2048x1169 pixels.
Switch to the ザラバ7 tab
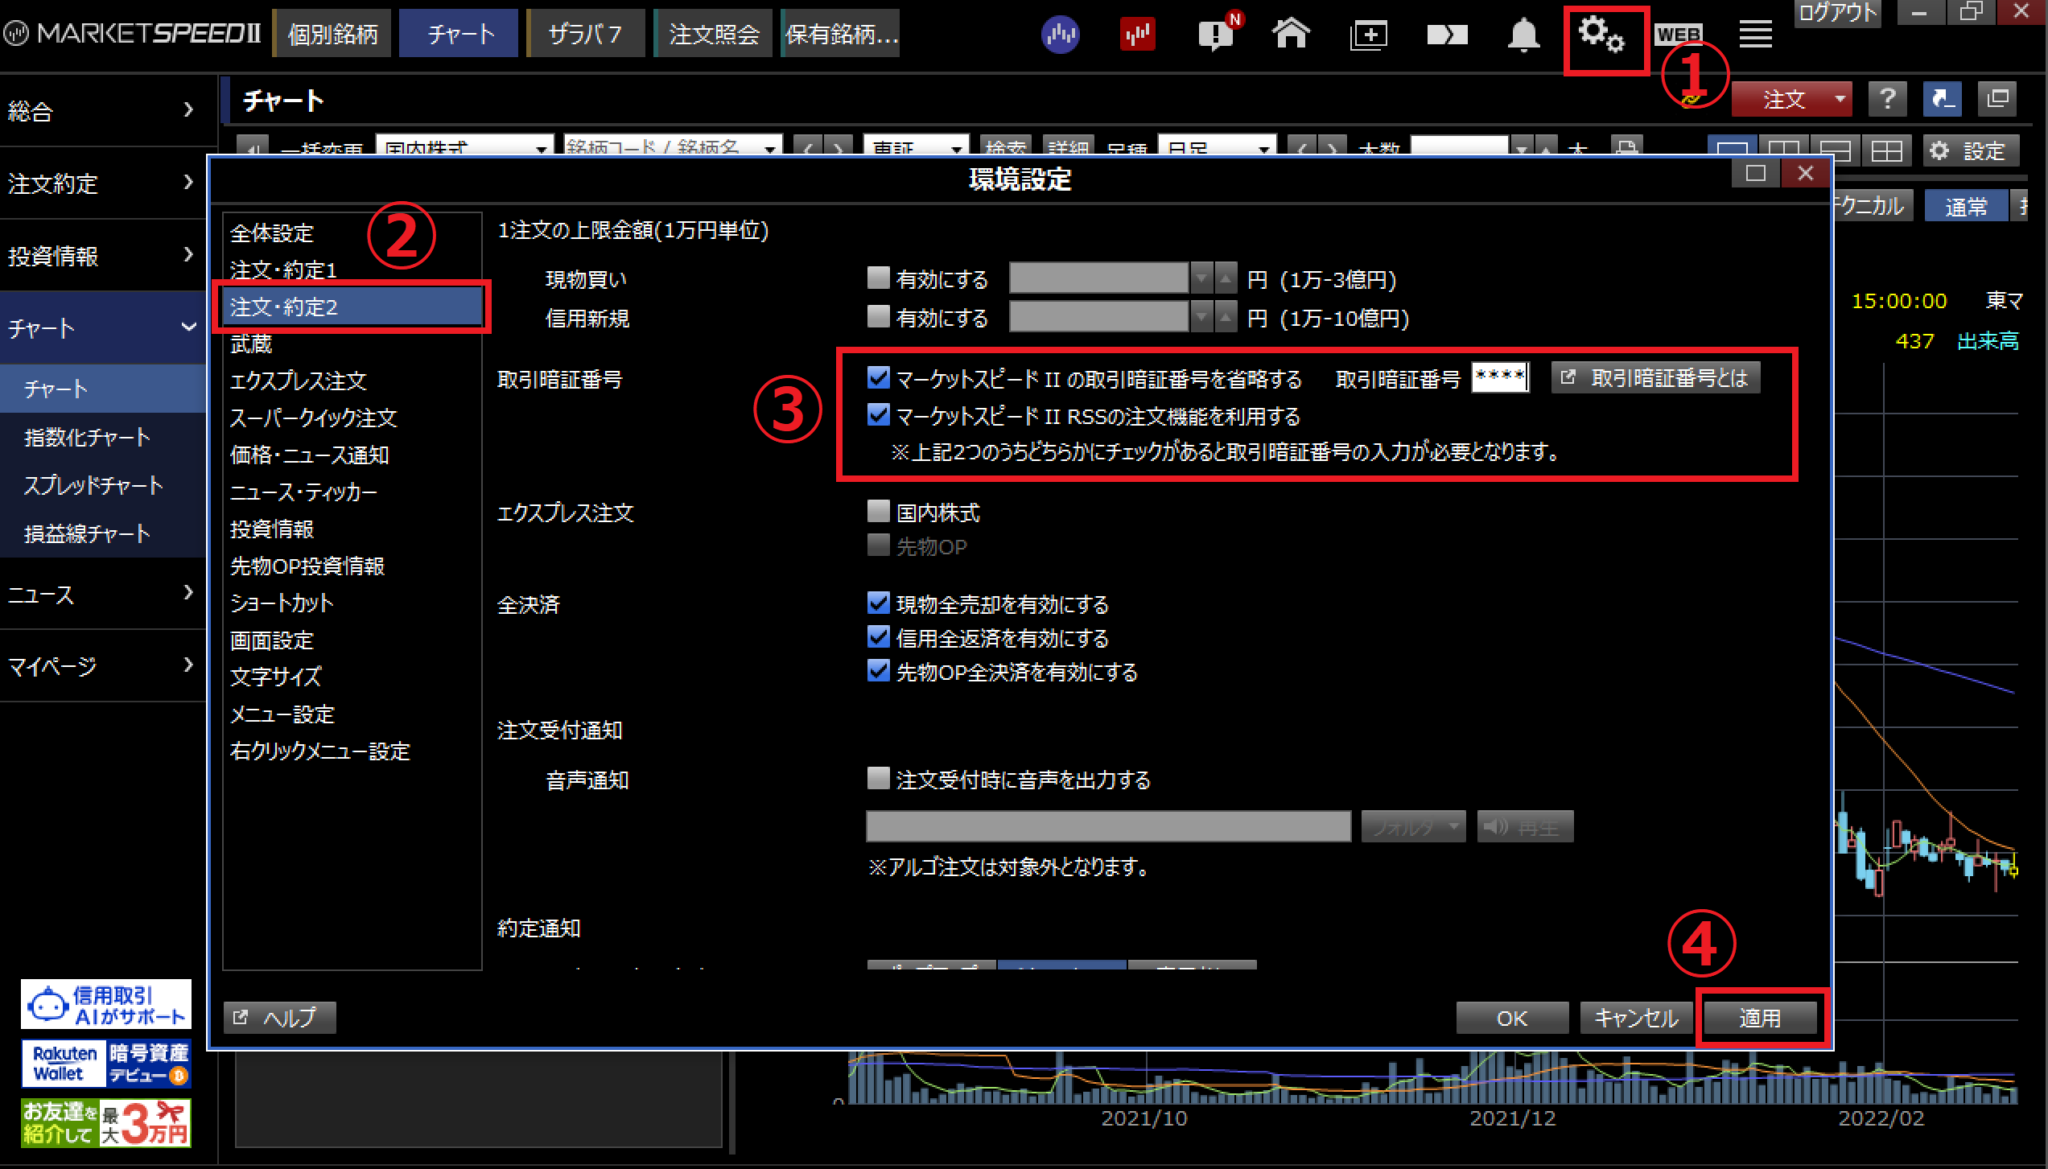585,32
